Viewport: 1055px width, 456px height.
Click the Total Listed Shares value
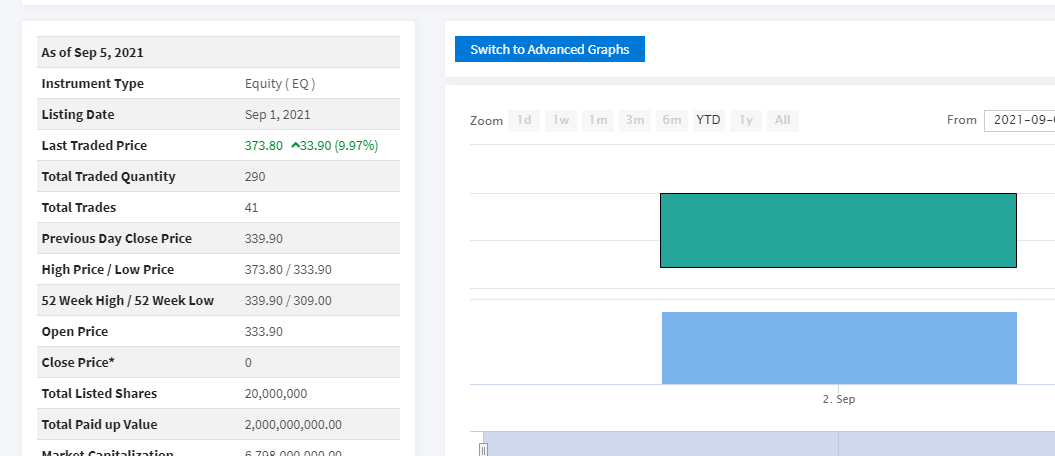point(276,394)
